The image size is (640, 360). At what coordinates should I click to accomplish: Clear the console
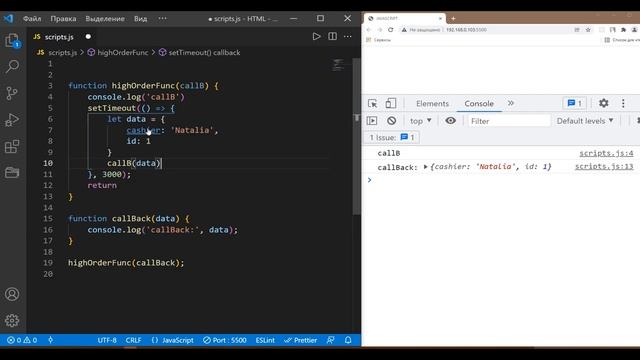tap(391, 121)
